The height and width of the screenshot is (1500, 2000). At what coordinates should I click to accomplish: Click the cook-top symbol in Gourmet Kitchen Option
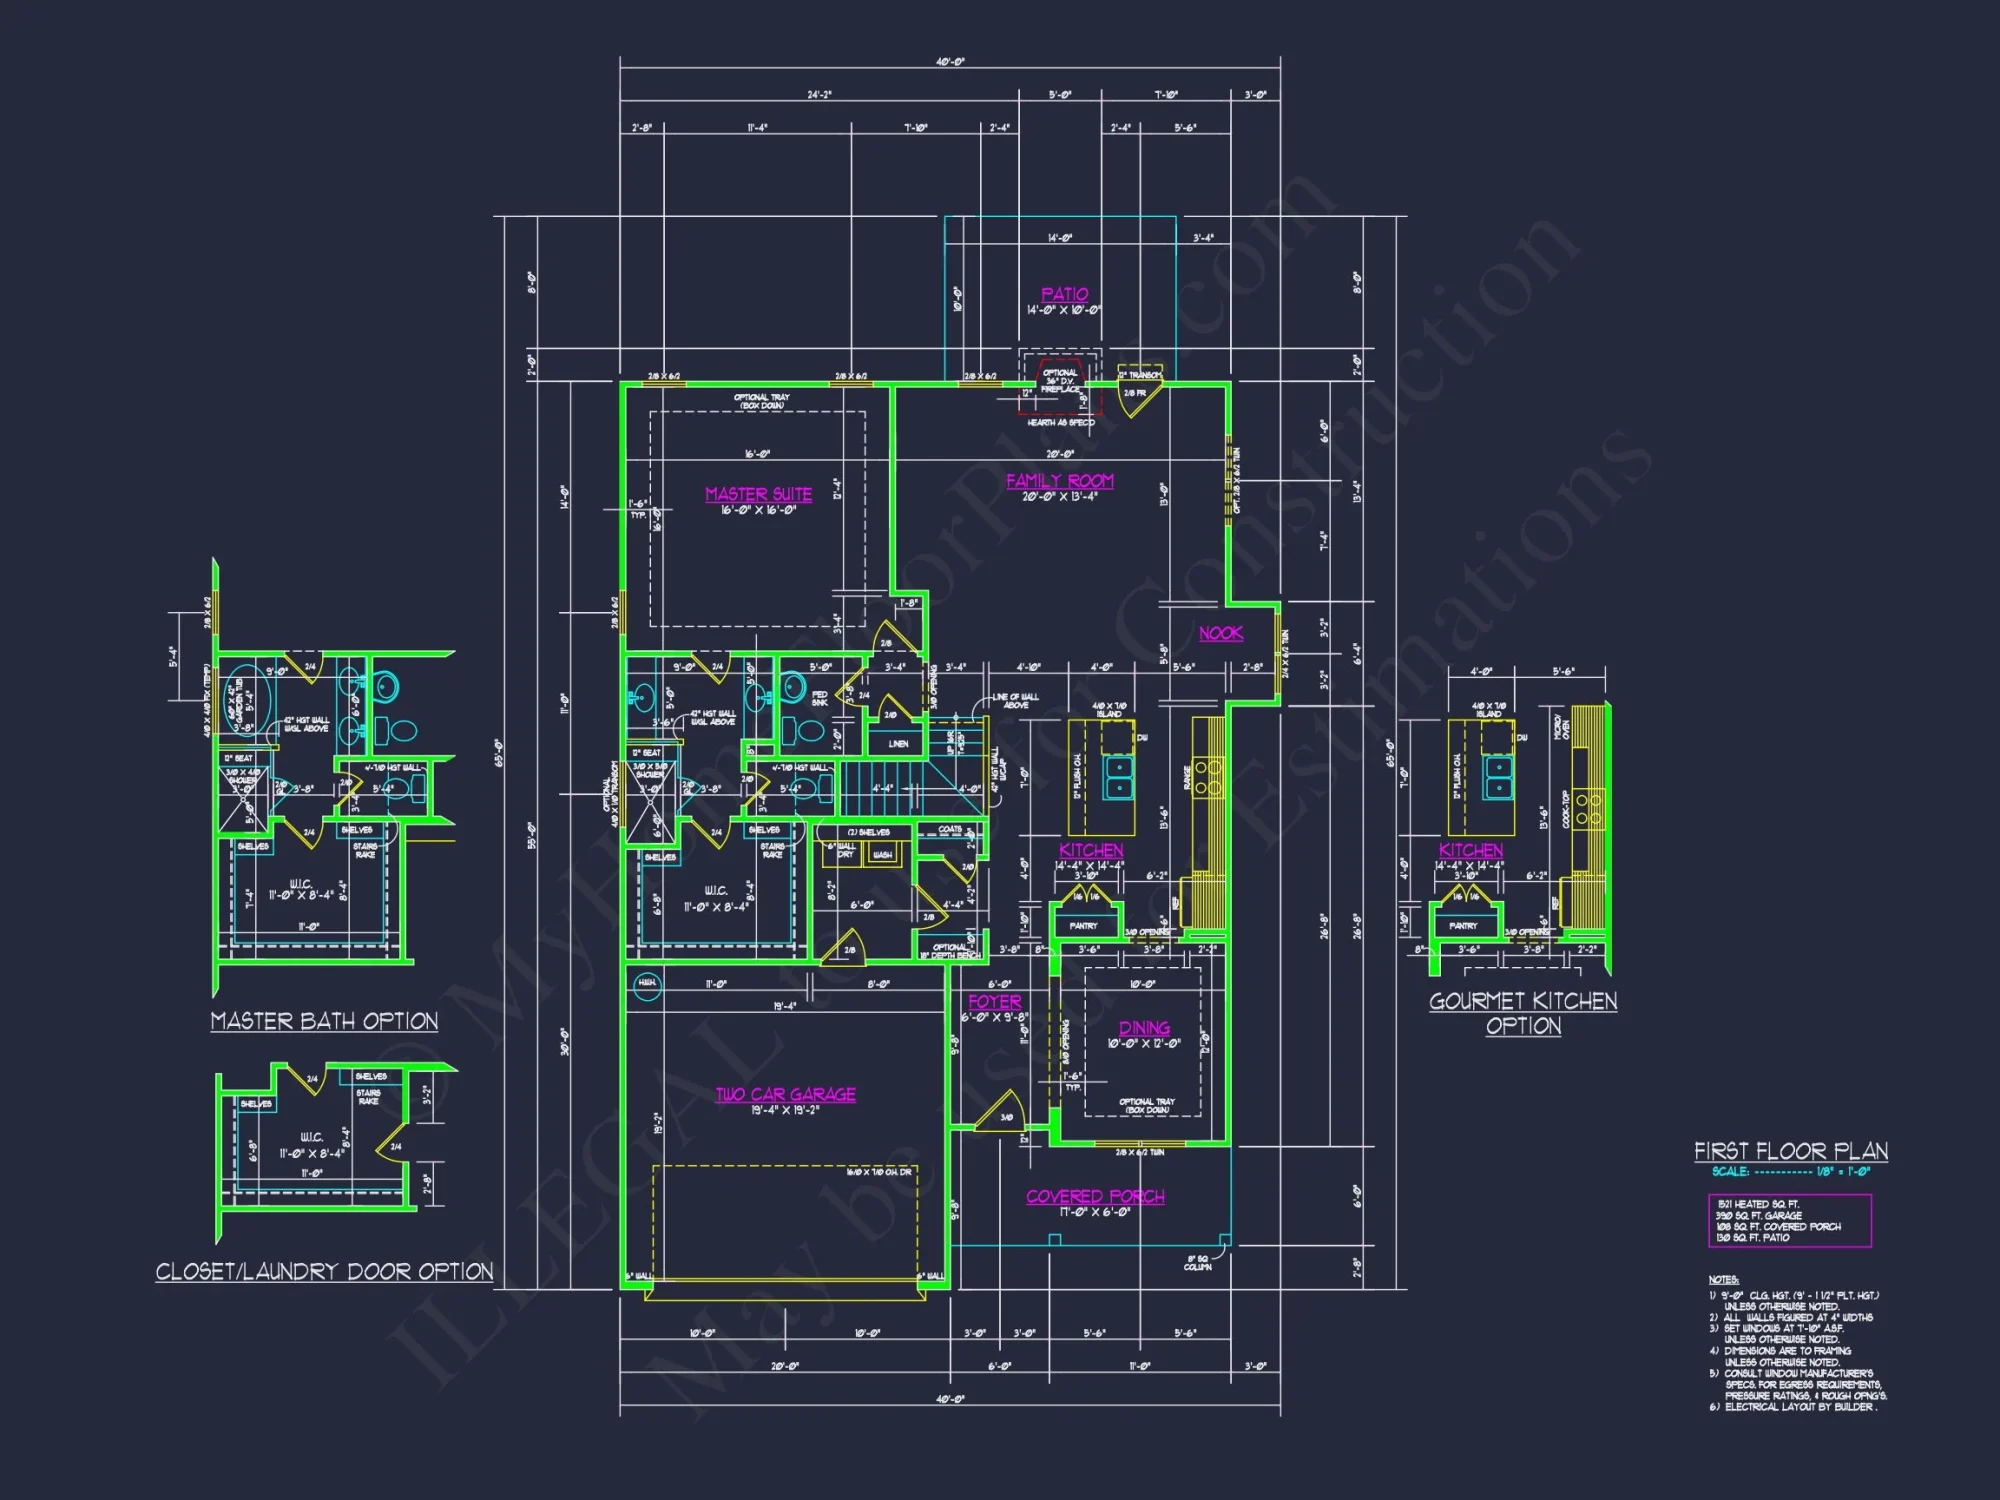(1589, 809)
